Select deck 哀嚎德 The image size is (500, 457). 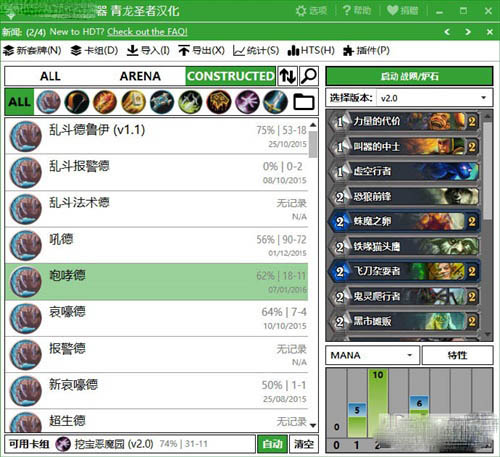click(x=156, y=318)
